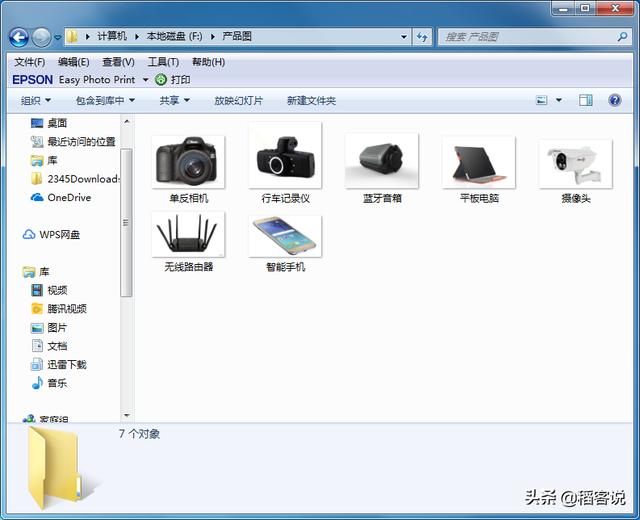The height and width of the screenshot is (520, 640).
Task: Open the 工具(T) menu
Action: point(163,62)
